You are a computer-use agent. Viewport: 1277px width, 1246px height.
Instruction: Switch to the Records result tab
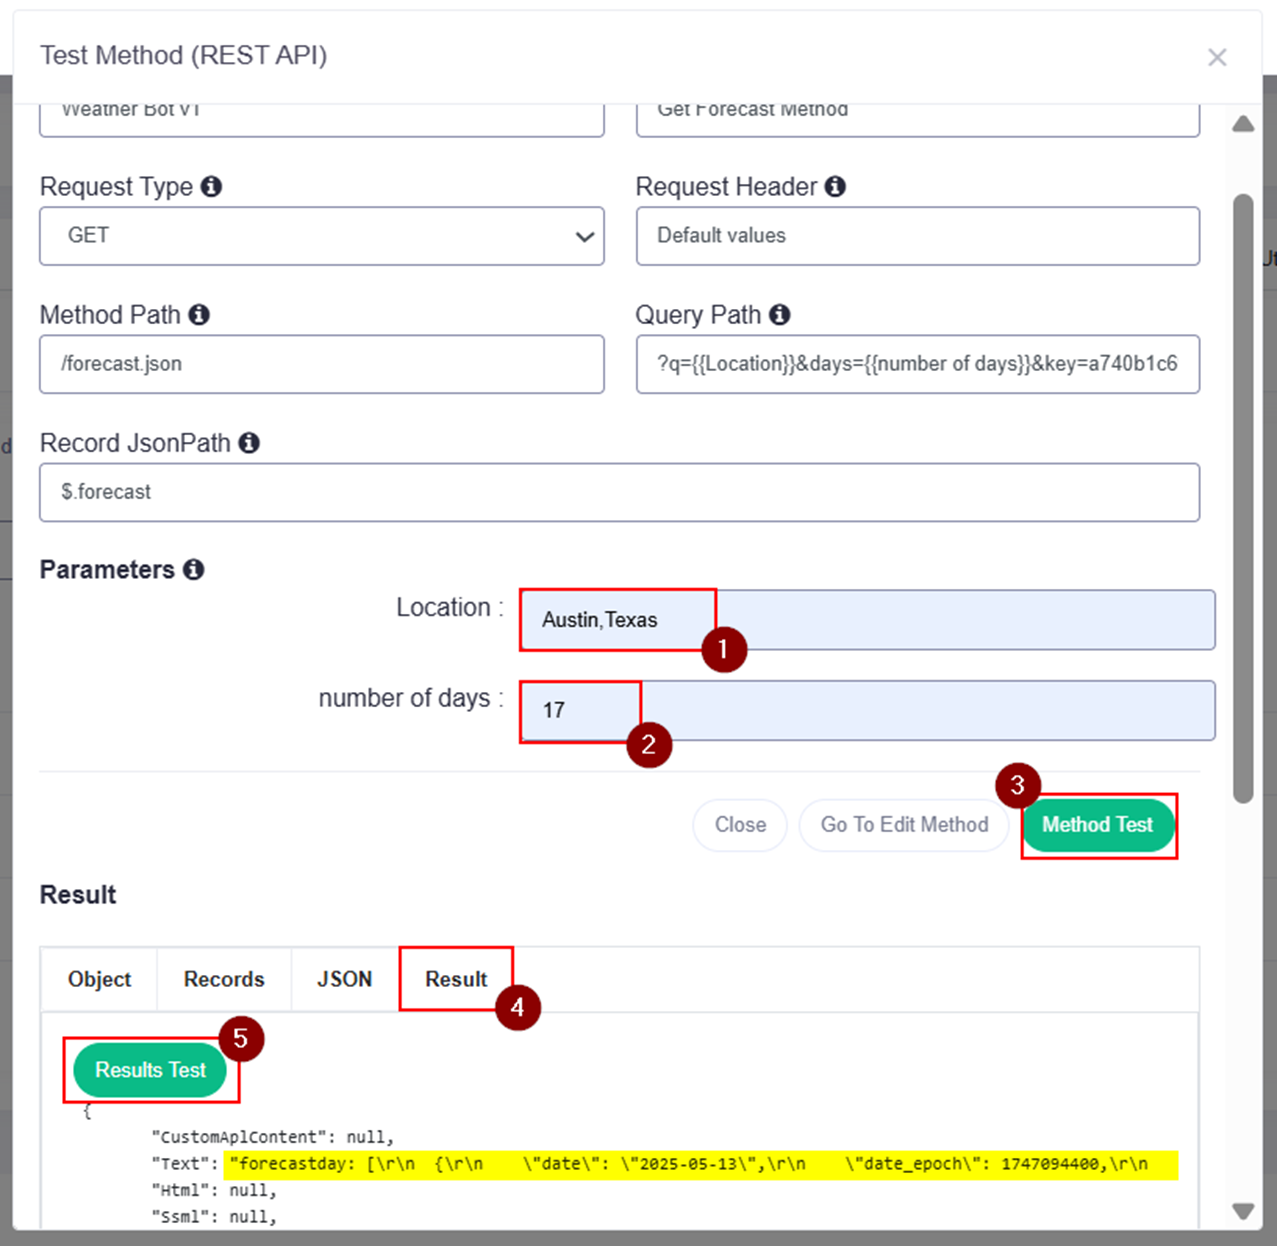[x=224, y=980]
